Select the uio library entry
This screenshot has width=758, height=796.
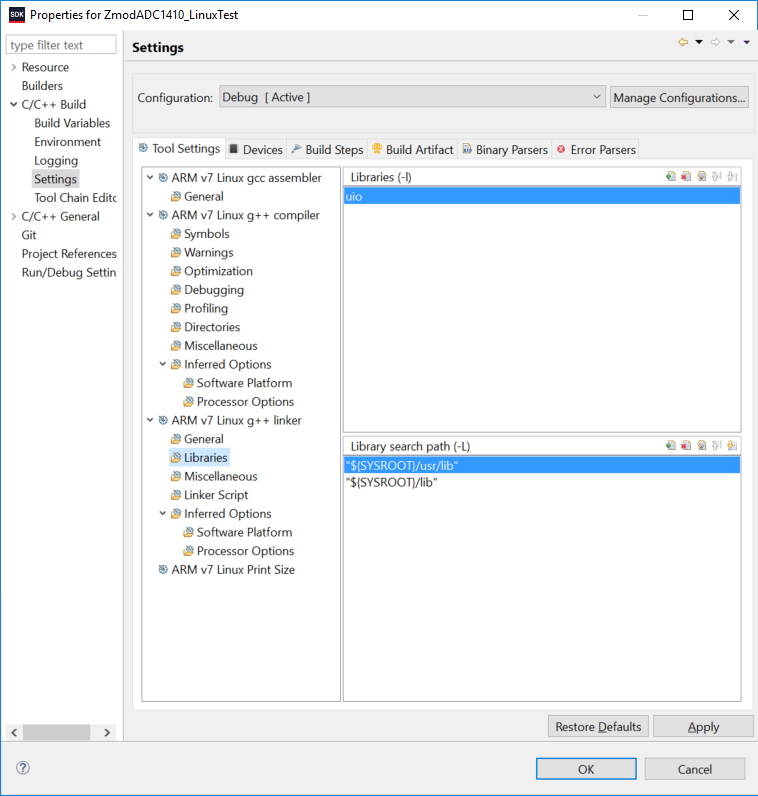click(542, 196)
